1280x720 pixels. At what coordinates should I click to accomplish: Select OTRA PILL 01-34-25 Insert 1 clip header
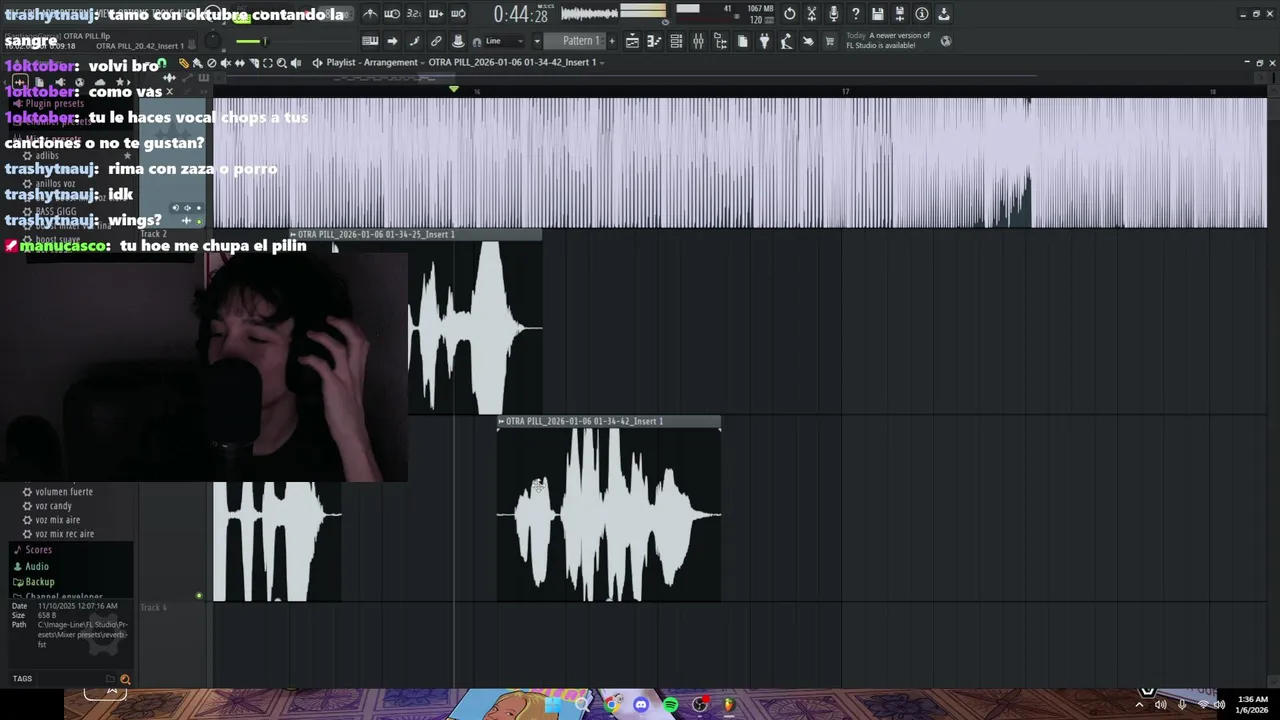(415, 234)
